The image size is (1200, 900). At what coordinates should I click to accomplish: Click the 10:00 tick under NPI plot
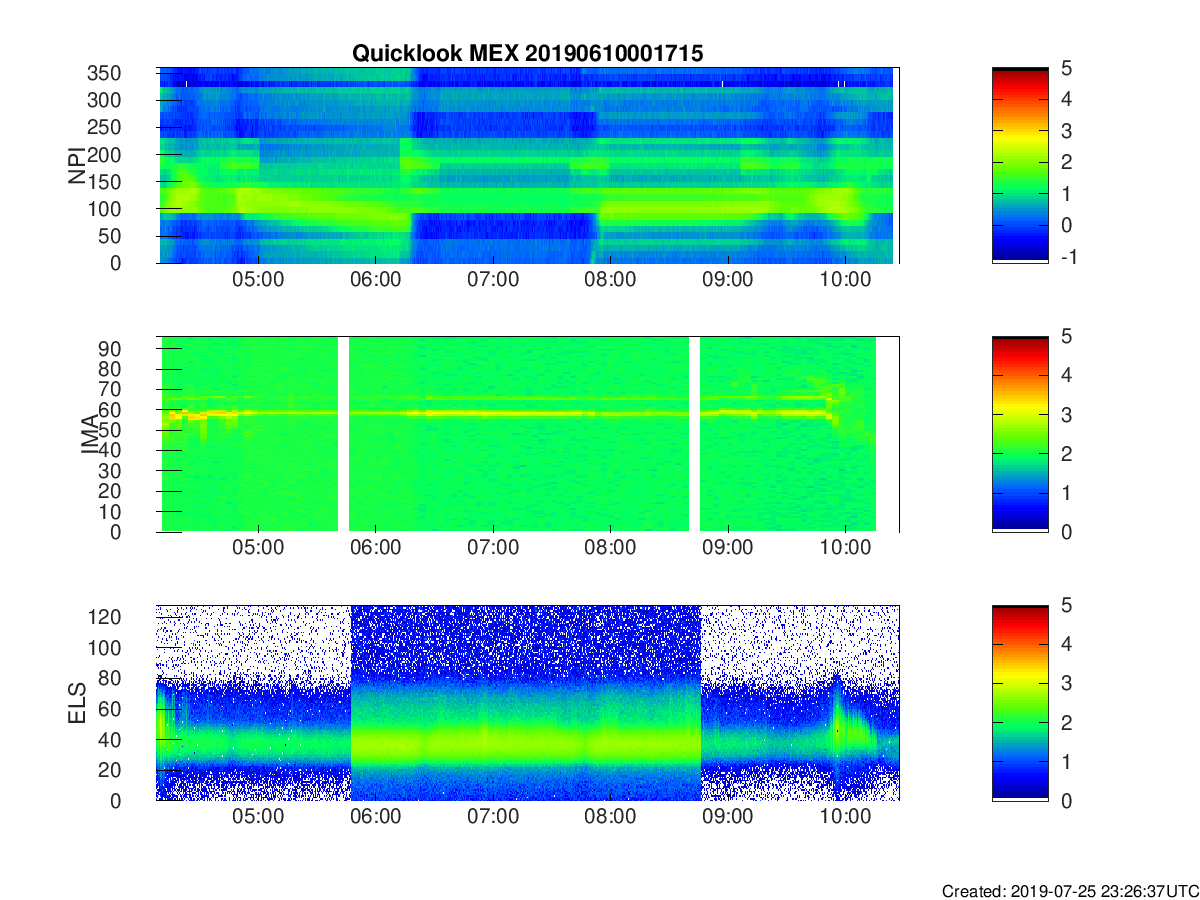pyautogui.click(x=845, y=281)
